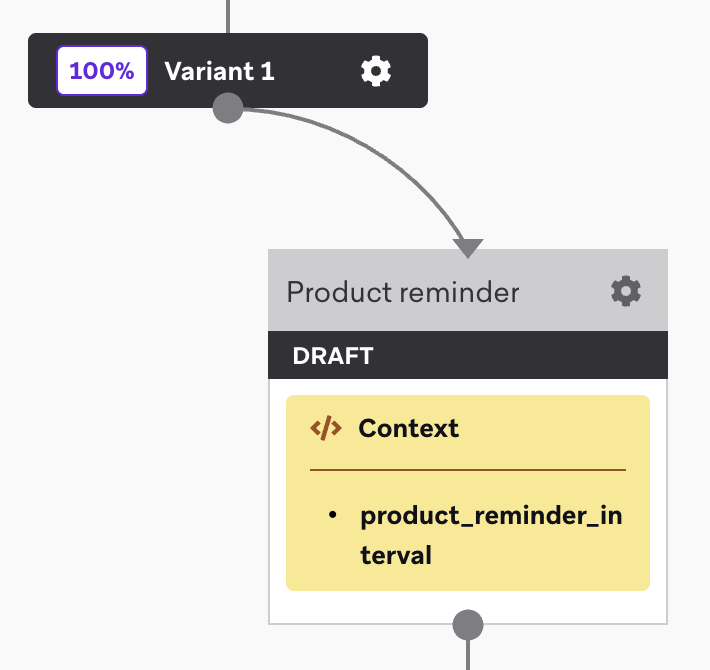Click outgoing line below Product reminder

pyautogui.click(x=468, y=655)
